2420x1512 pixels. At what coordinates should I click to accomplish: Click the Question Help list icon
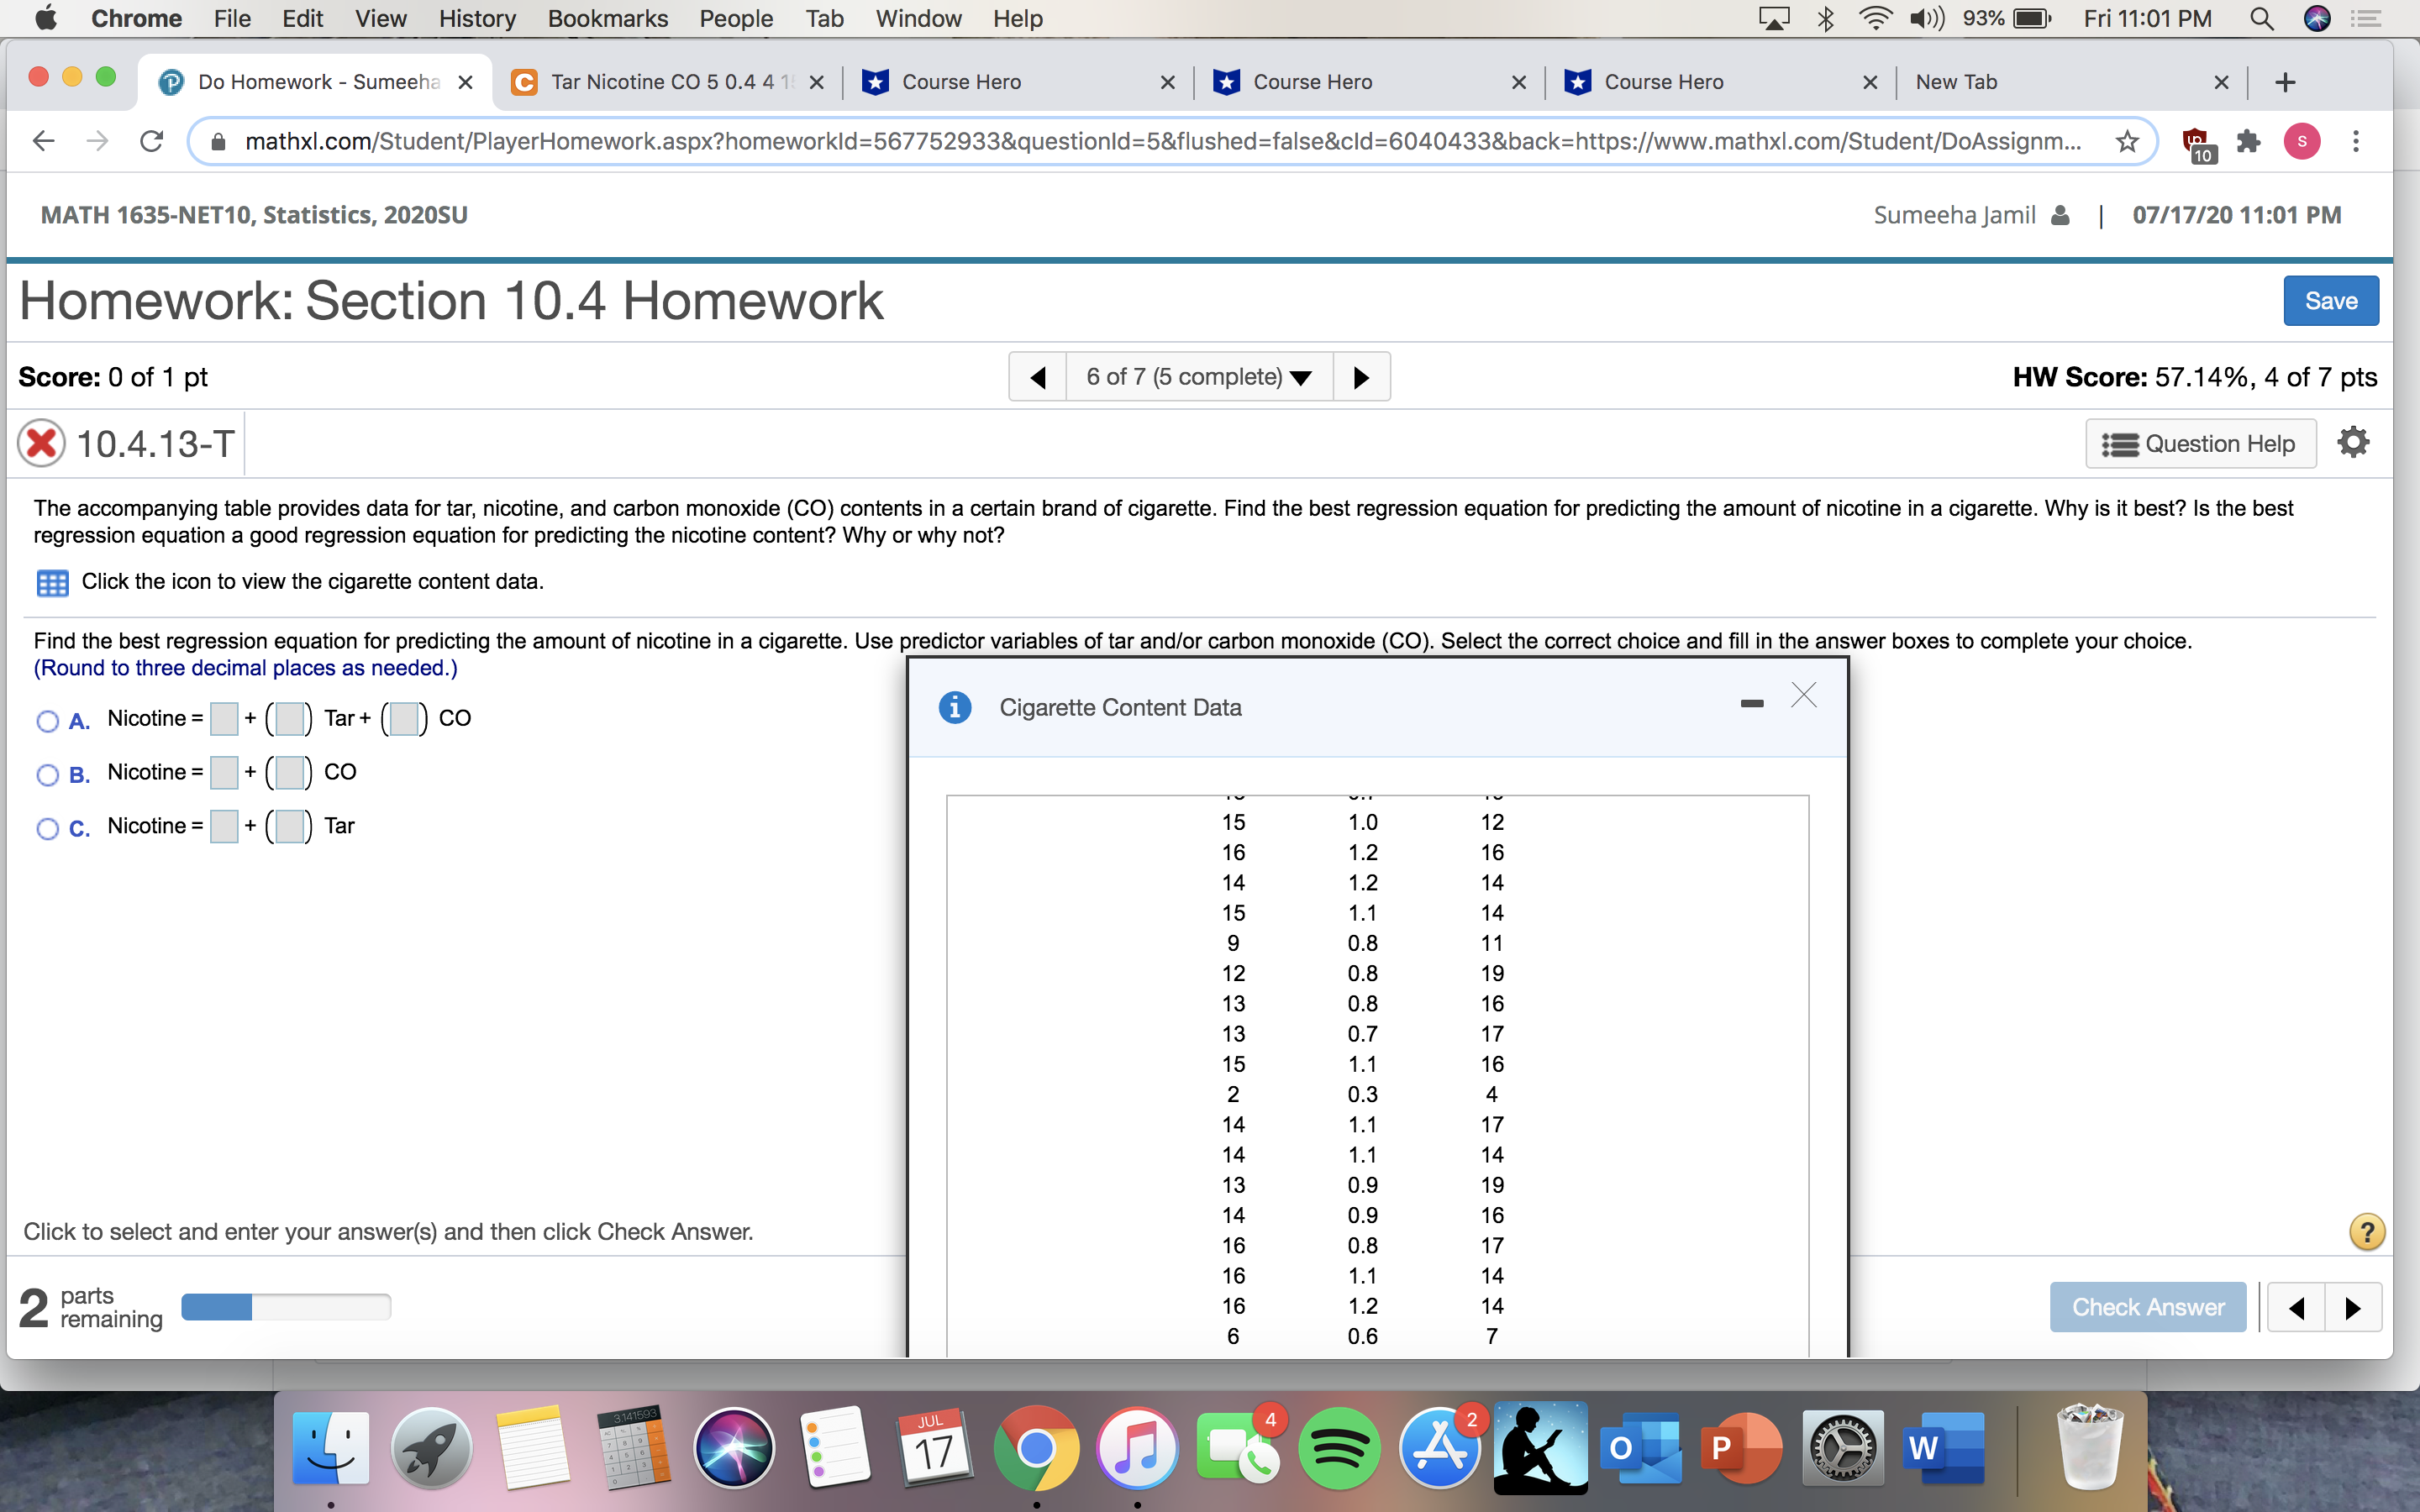coord(2121,443)
